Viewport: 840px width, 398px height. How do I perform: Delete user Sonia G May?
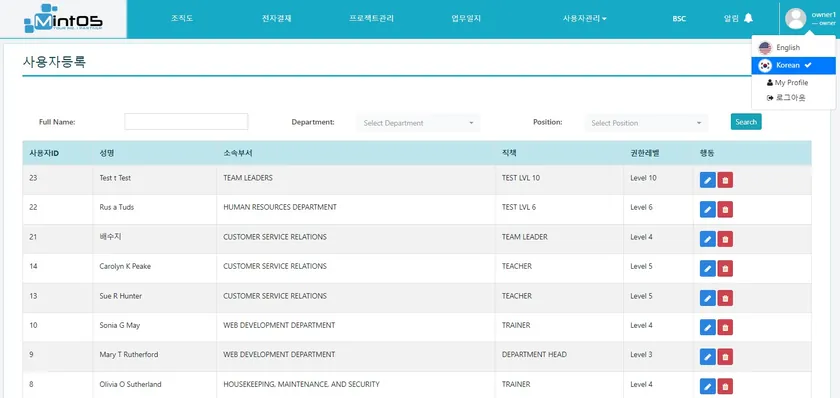(x=725, y=327)
